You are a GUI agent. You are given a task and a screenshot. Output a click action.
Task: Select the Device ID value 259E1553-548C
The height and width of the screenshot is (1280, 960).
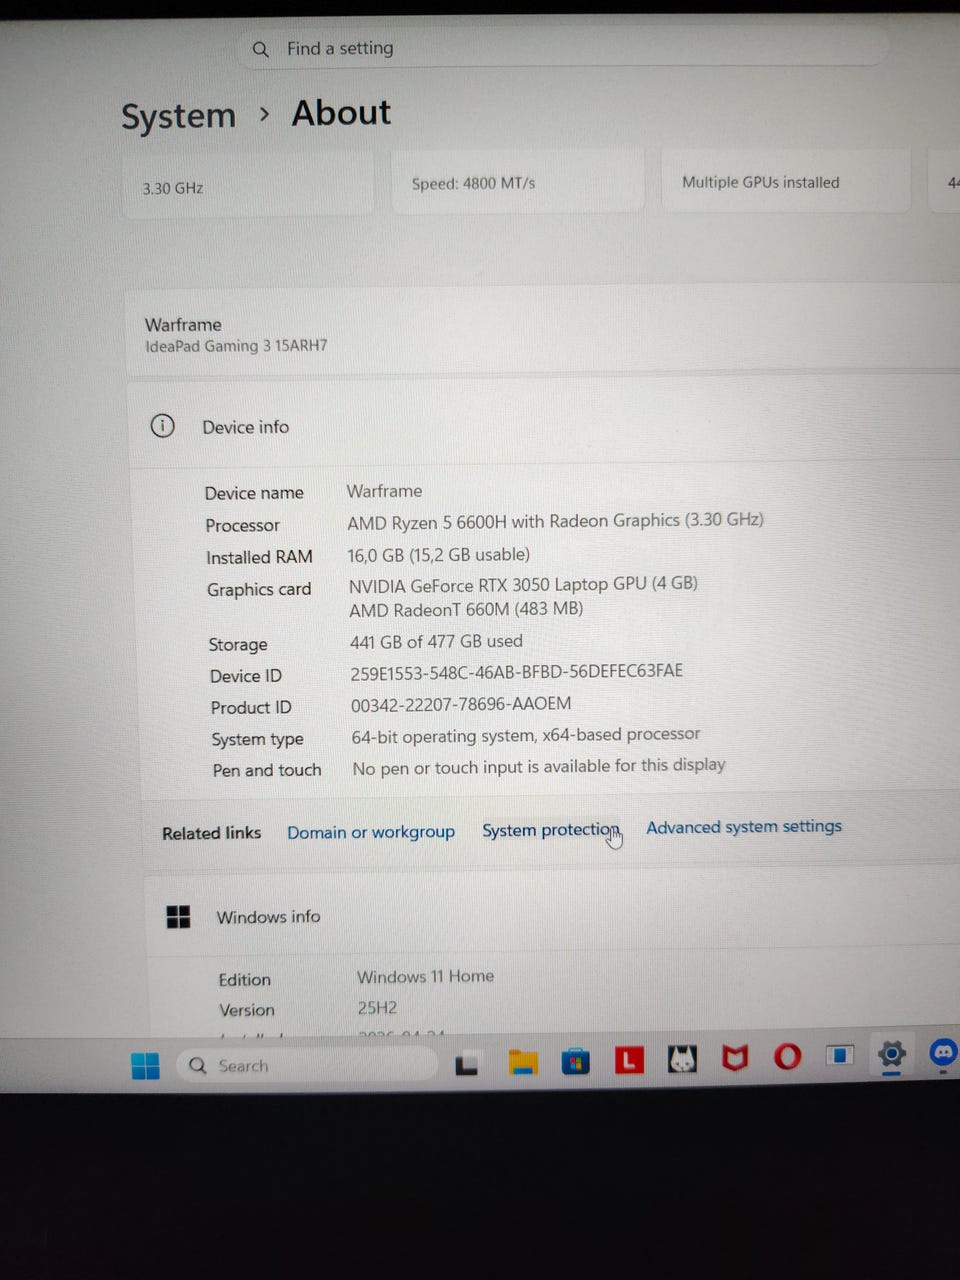point(516,672)
